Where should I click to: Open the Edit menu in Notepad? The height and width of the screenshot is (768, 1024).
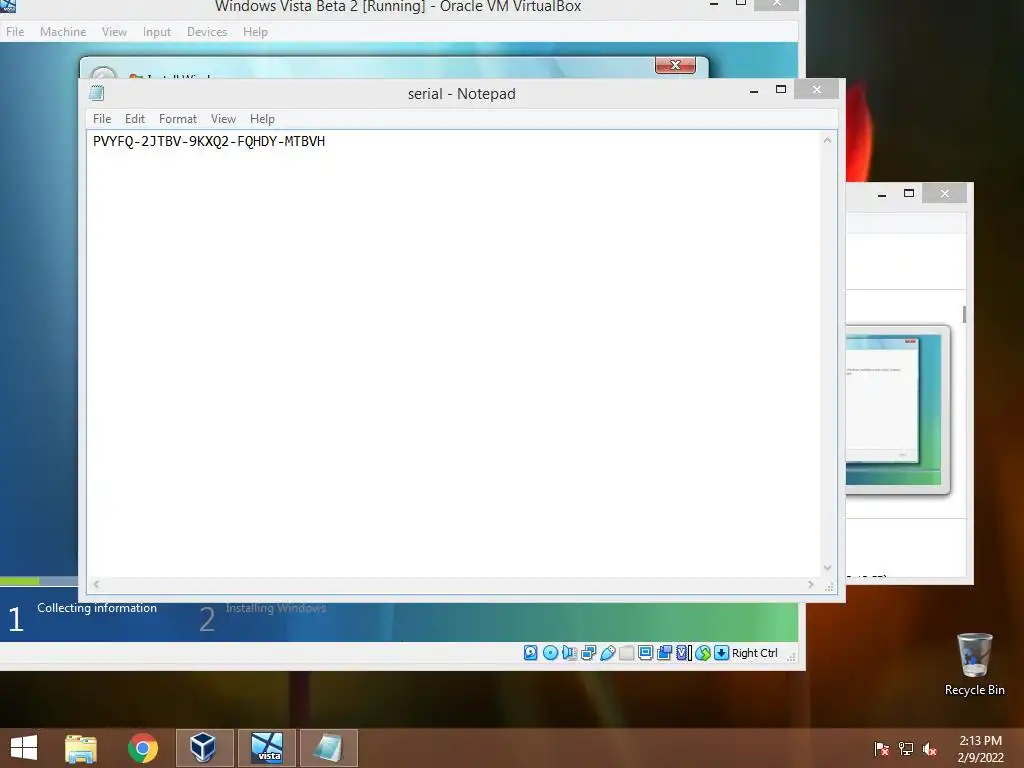[135, 119]
